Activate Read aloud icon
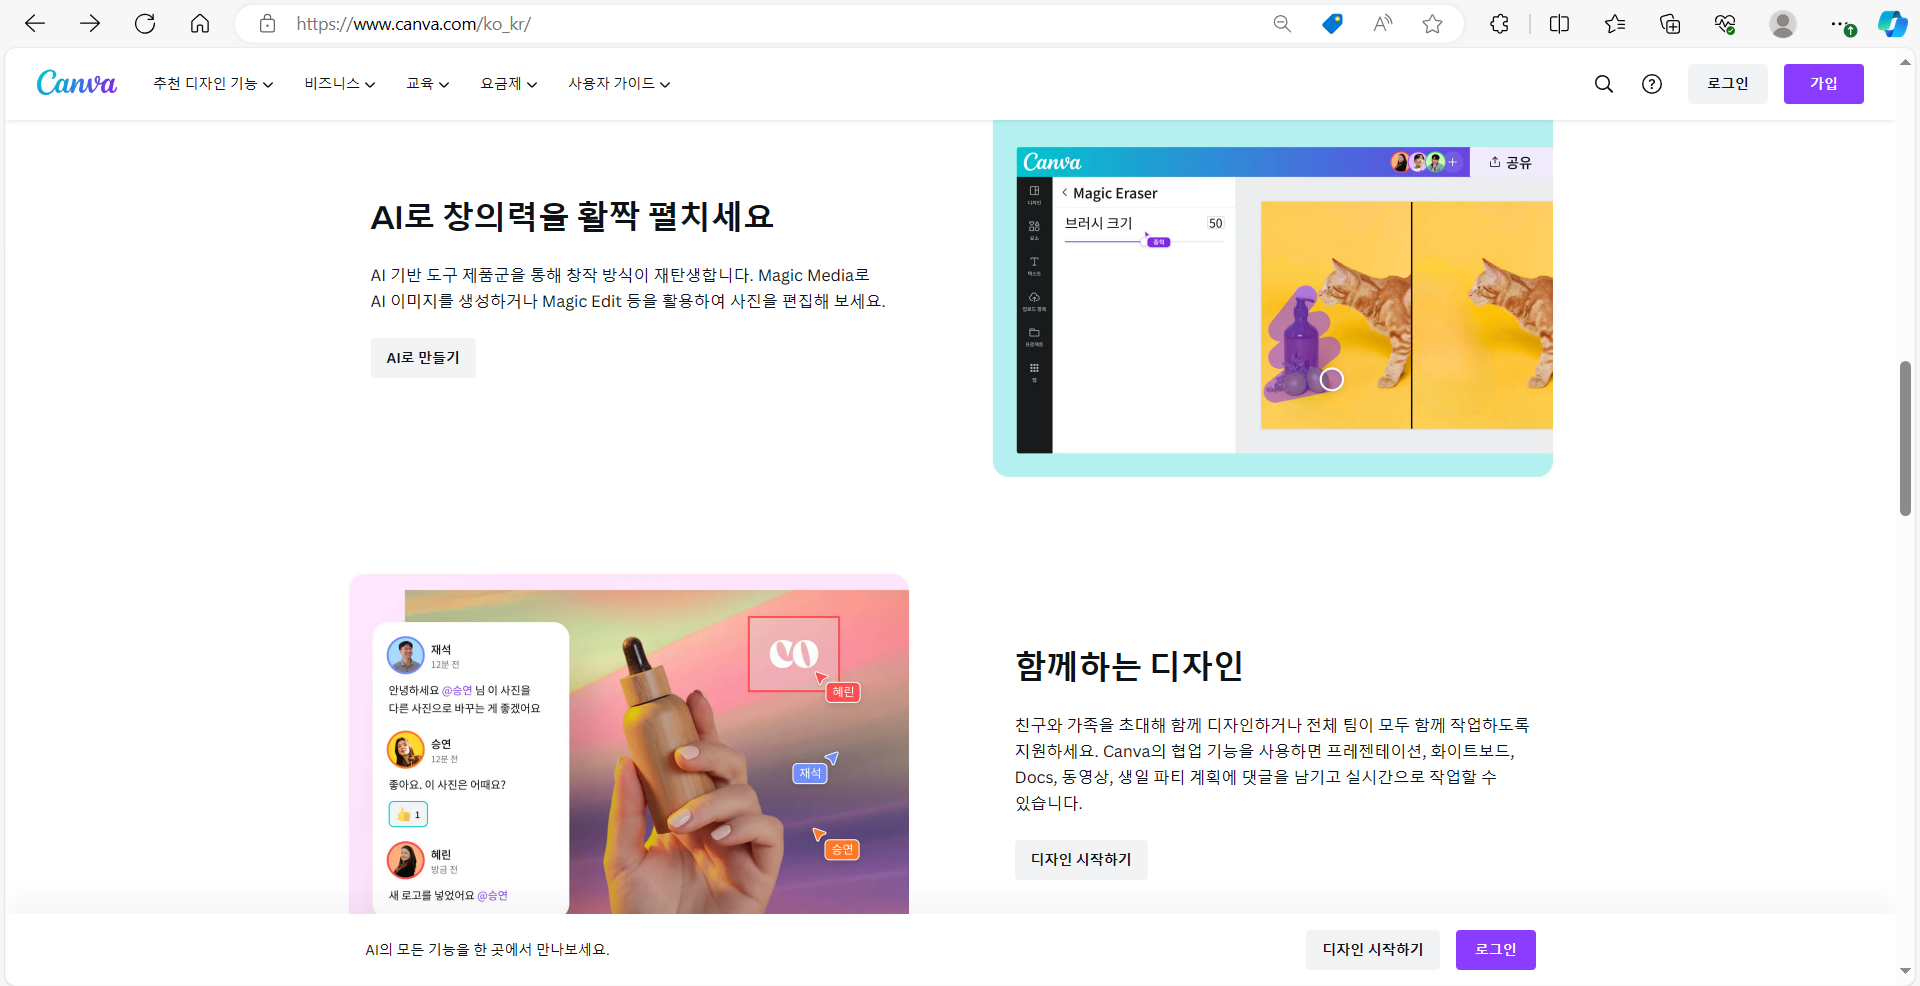Screen dimensions: 1920x986 tap(1383, 24)
